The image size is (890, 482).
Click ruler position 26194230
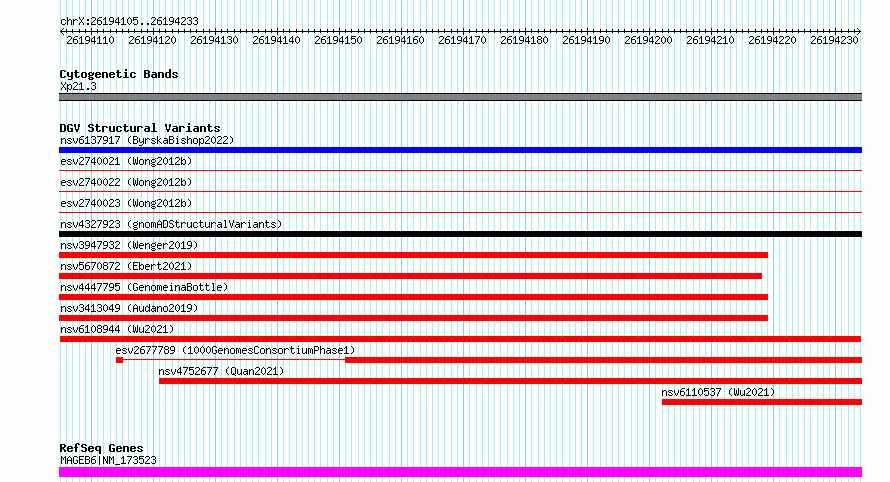(834, 40)
